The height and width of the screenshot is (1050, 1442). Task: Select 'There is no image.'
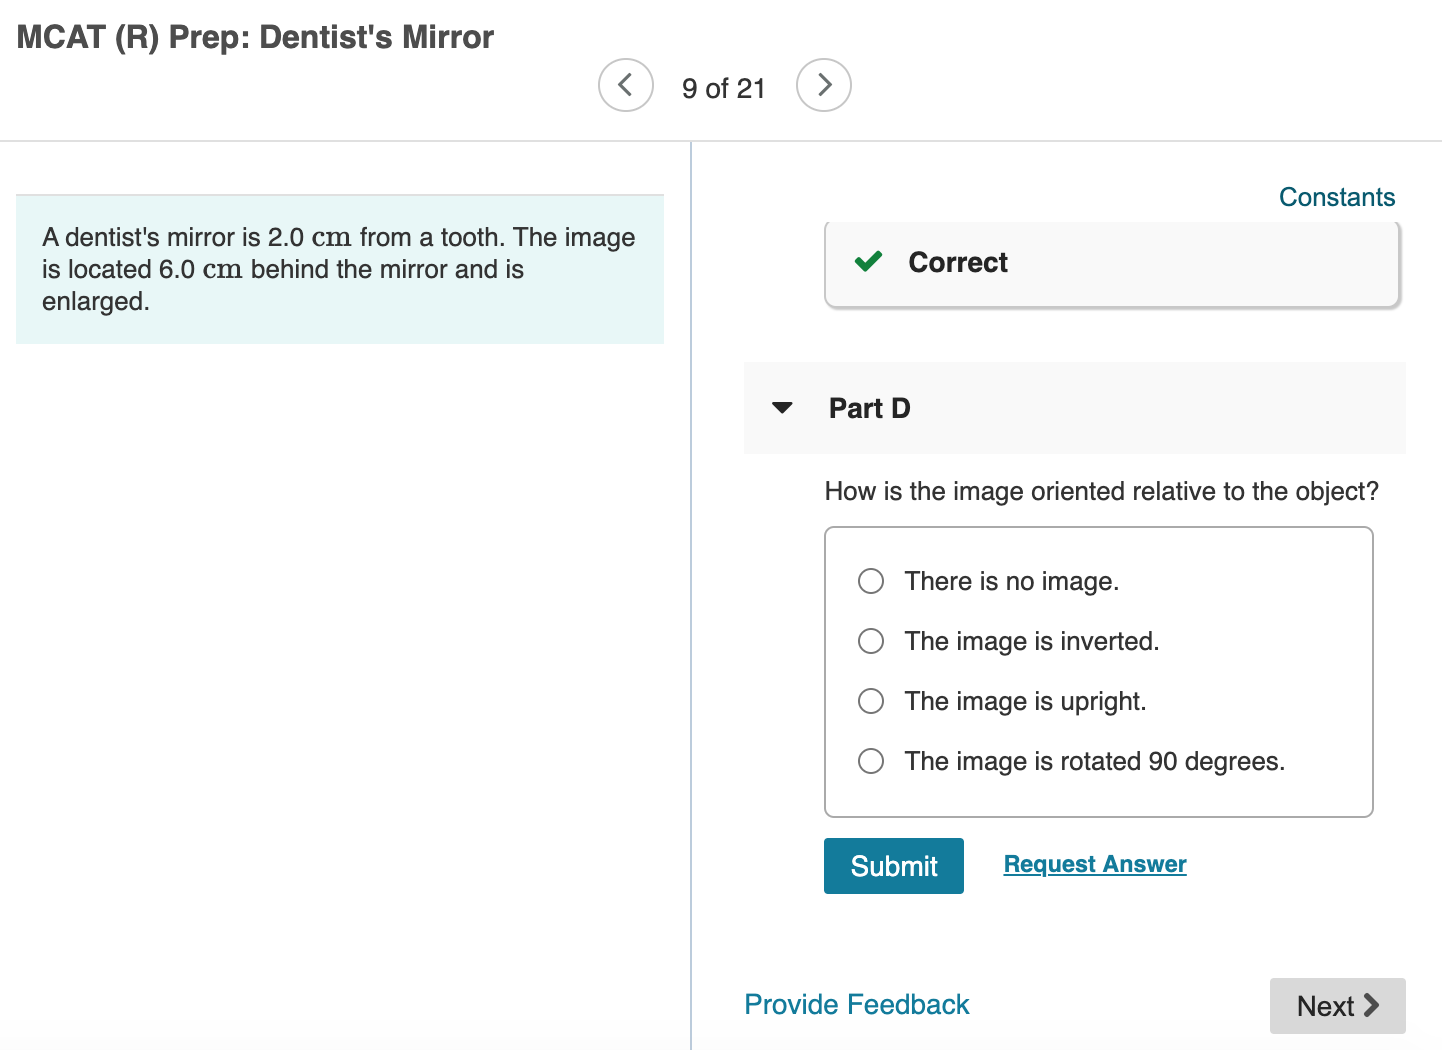click(870, 581)
